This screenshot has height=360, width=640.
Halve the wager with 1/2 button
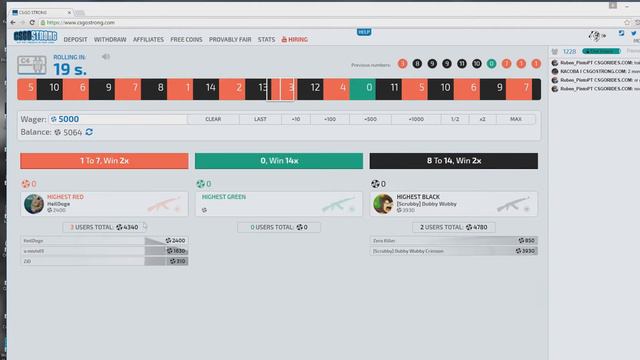click(x=455, y=119)
